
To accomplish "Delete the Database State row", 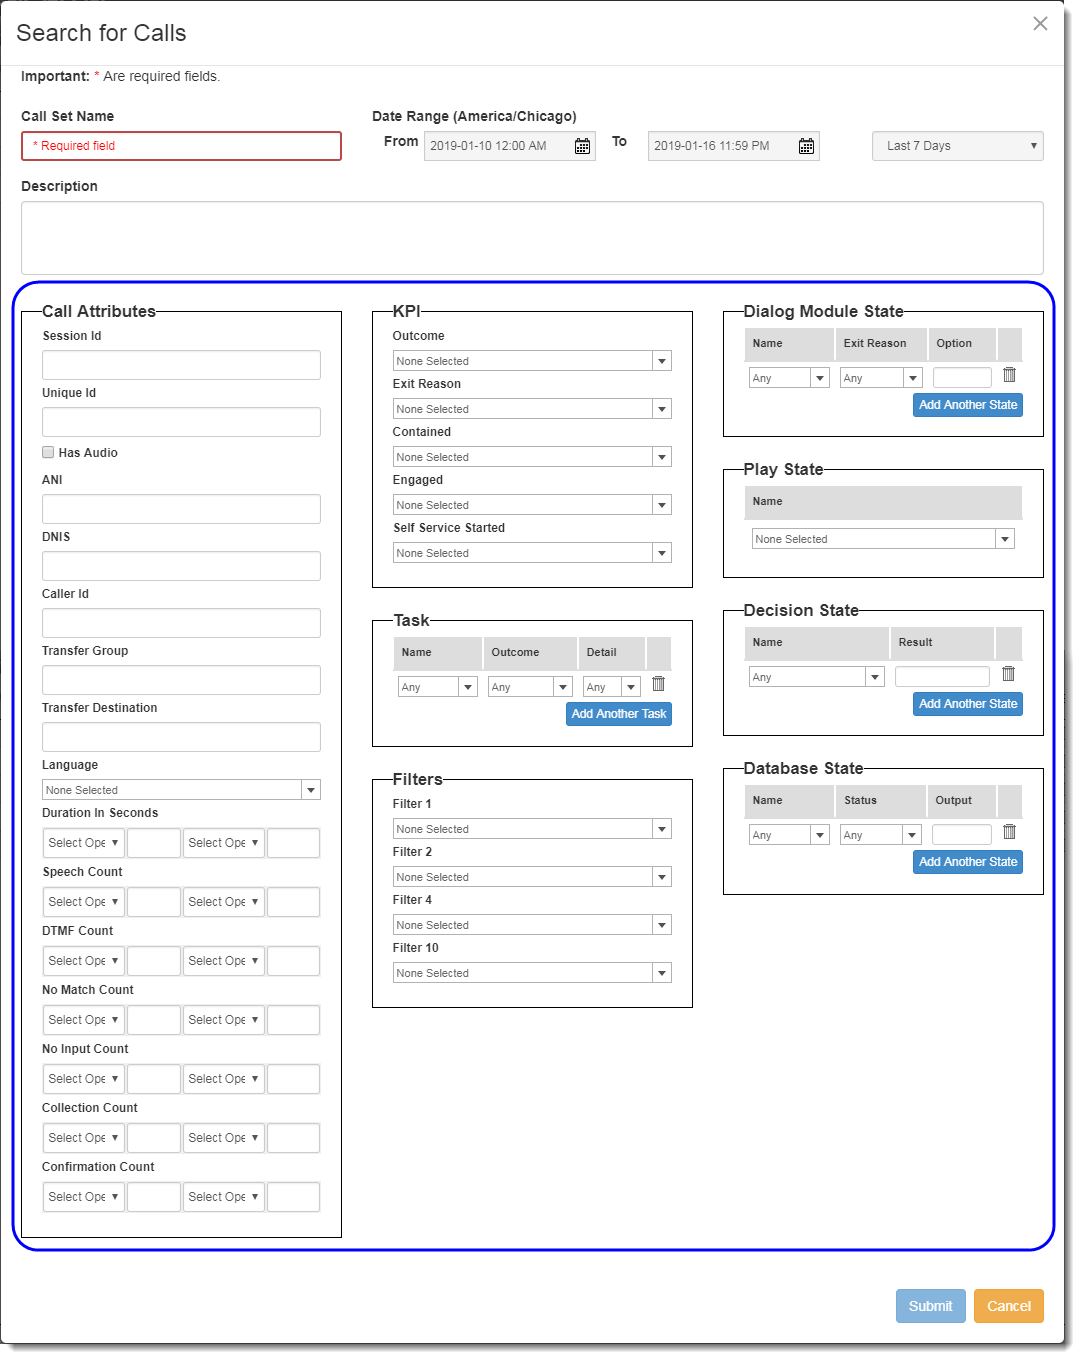I will [x=1009, y=832].
